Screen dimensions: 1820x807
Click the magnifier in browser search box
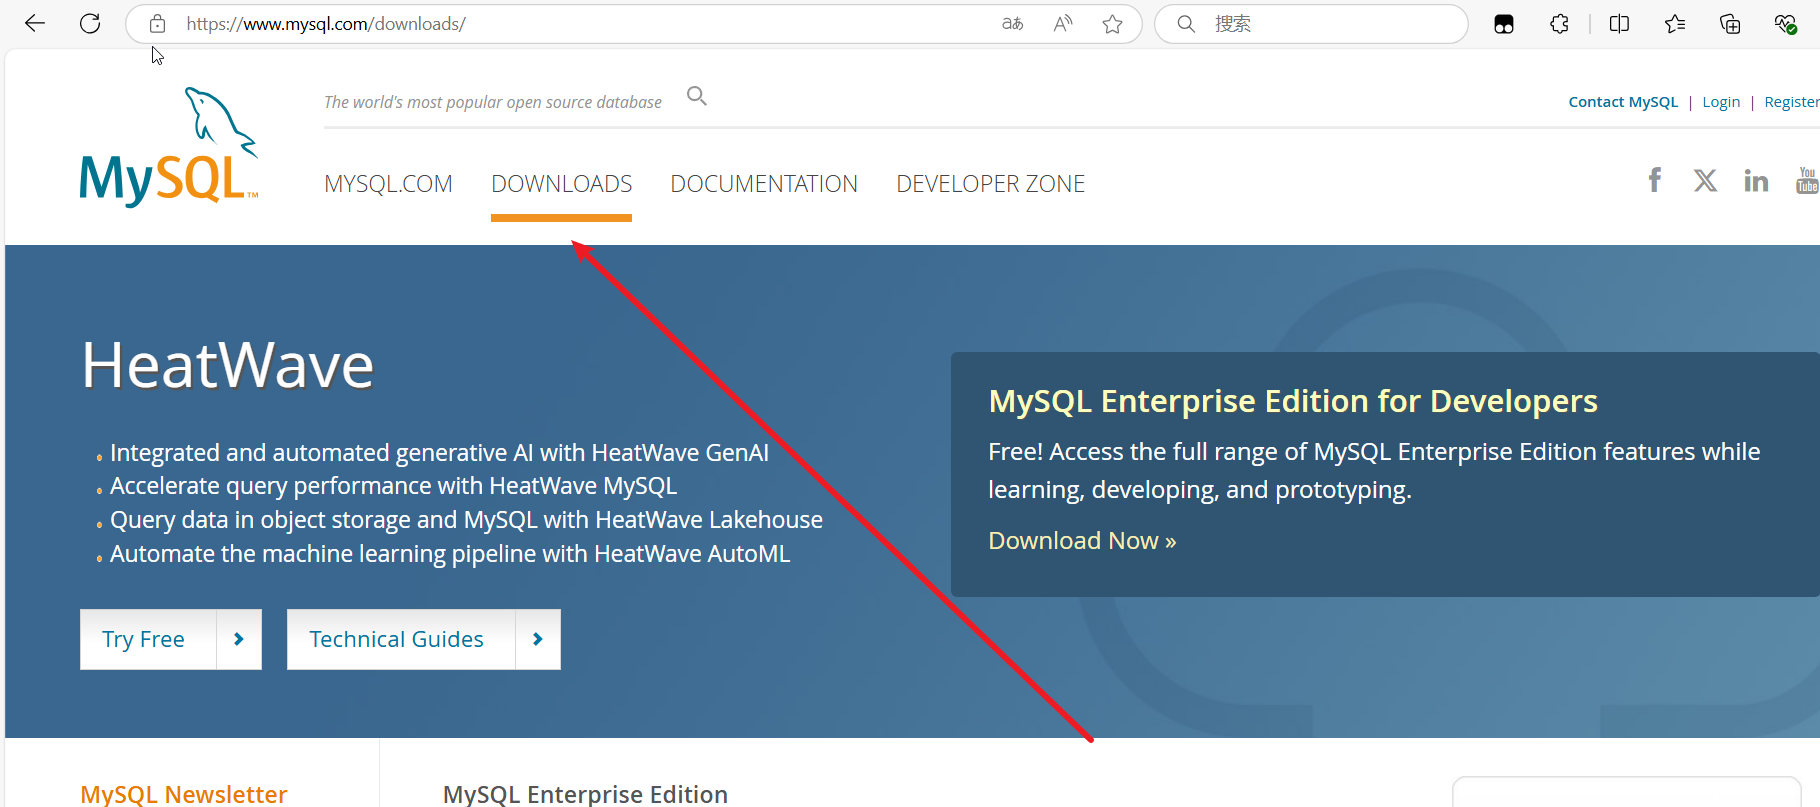(x=1186, y=24)
